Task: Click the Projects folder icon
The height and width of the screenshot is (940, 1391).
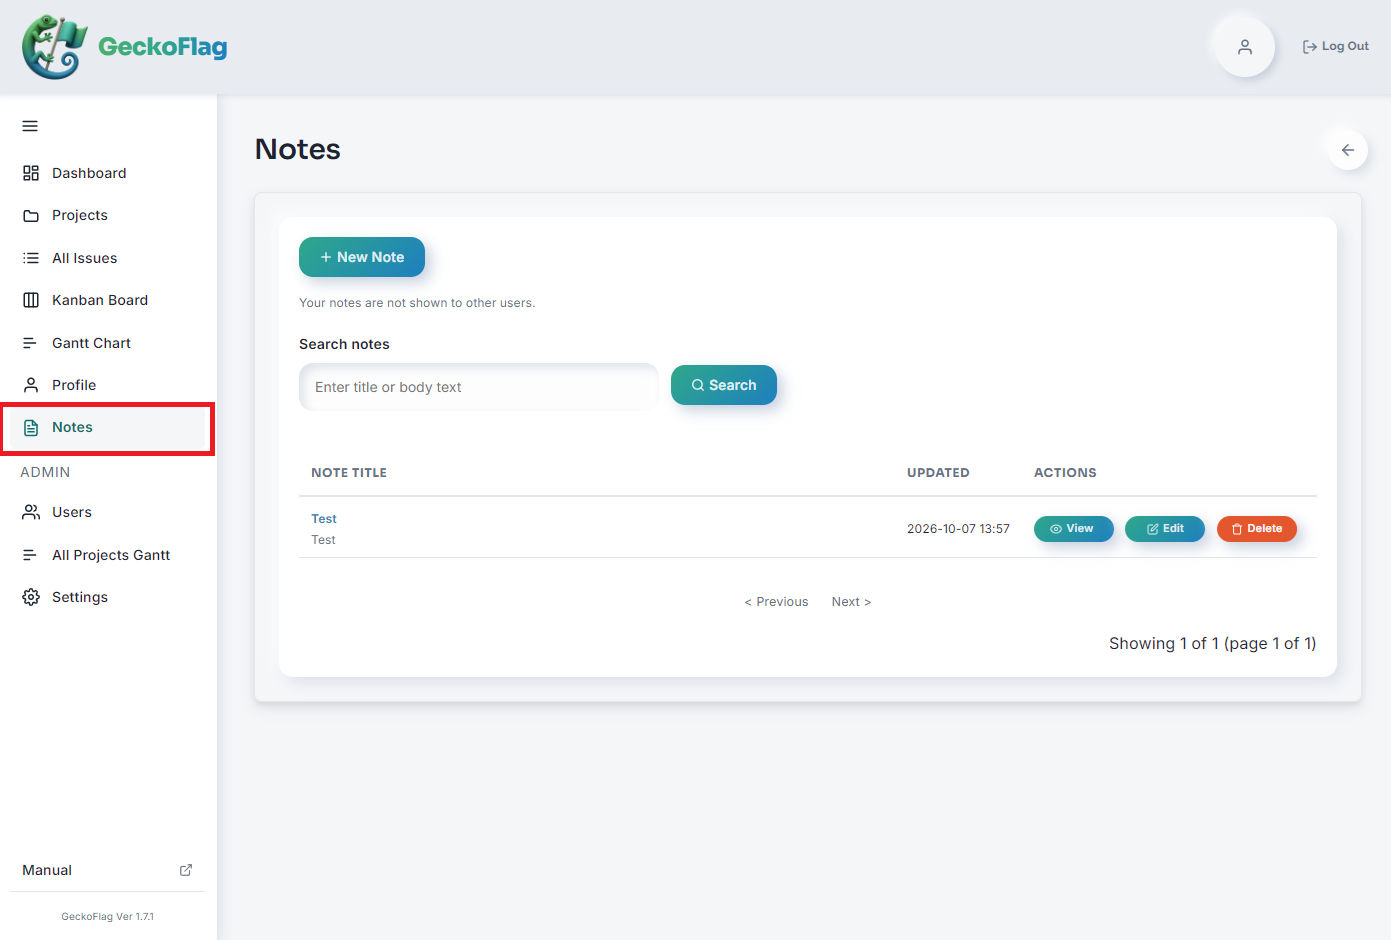Action: (x=31, y=216)
